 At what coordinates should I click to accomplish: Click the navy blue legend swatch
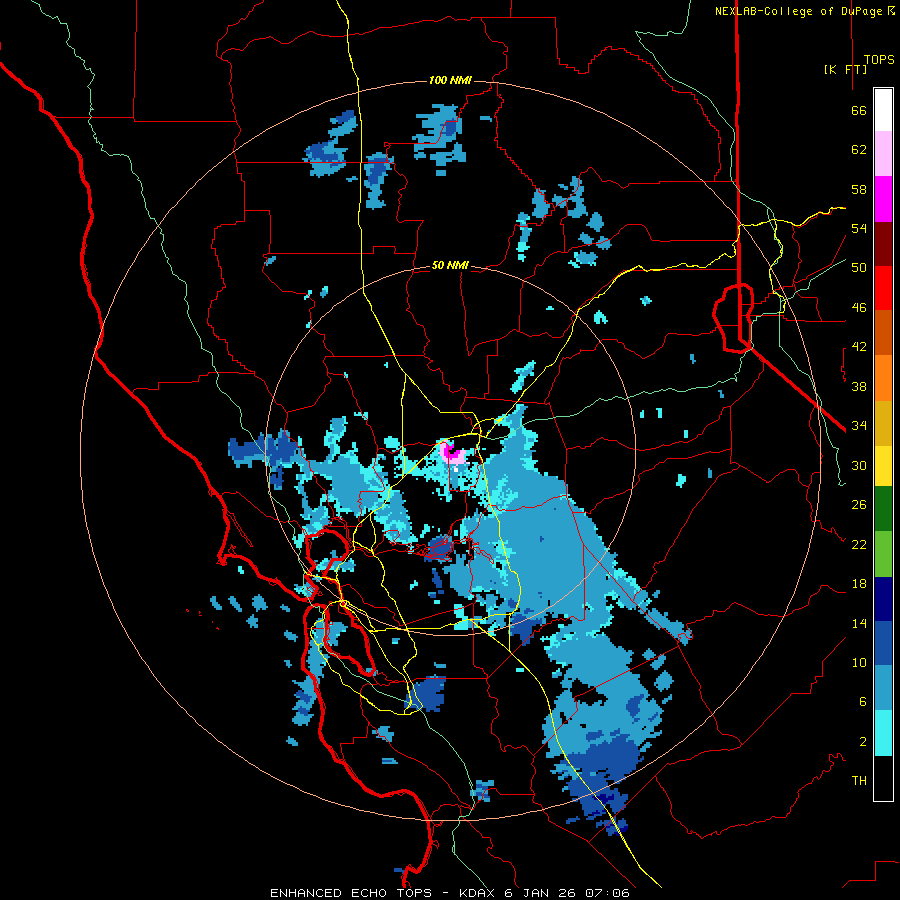click(x=883, y=599)
